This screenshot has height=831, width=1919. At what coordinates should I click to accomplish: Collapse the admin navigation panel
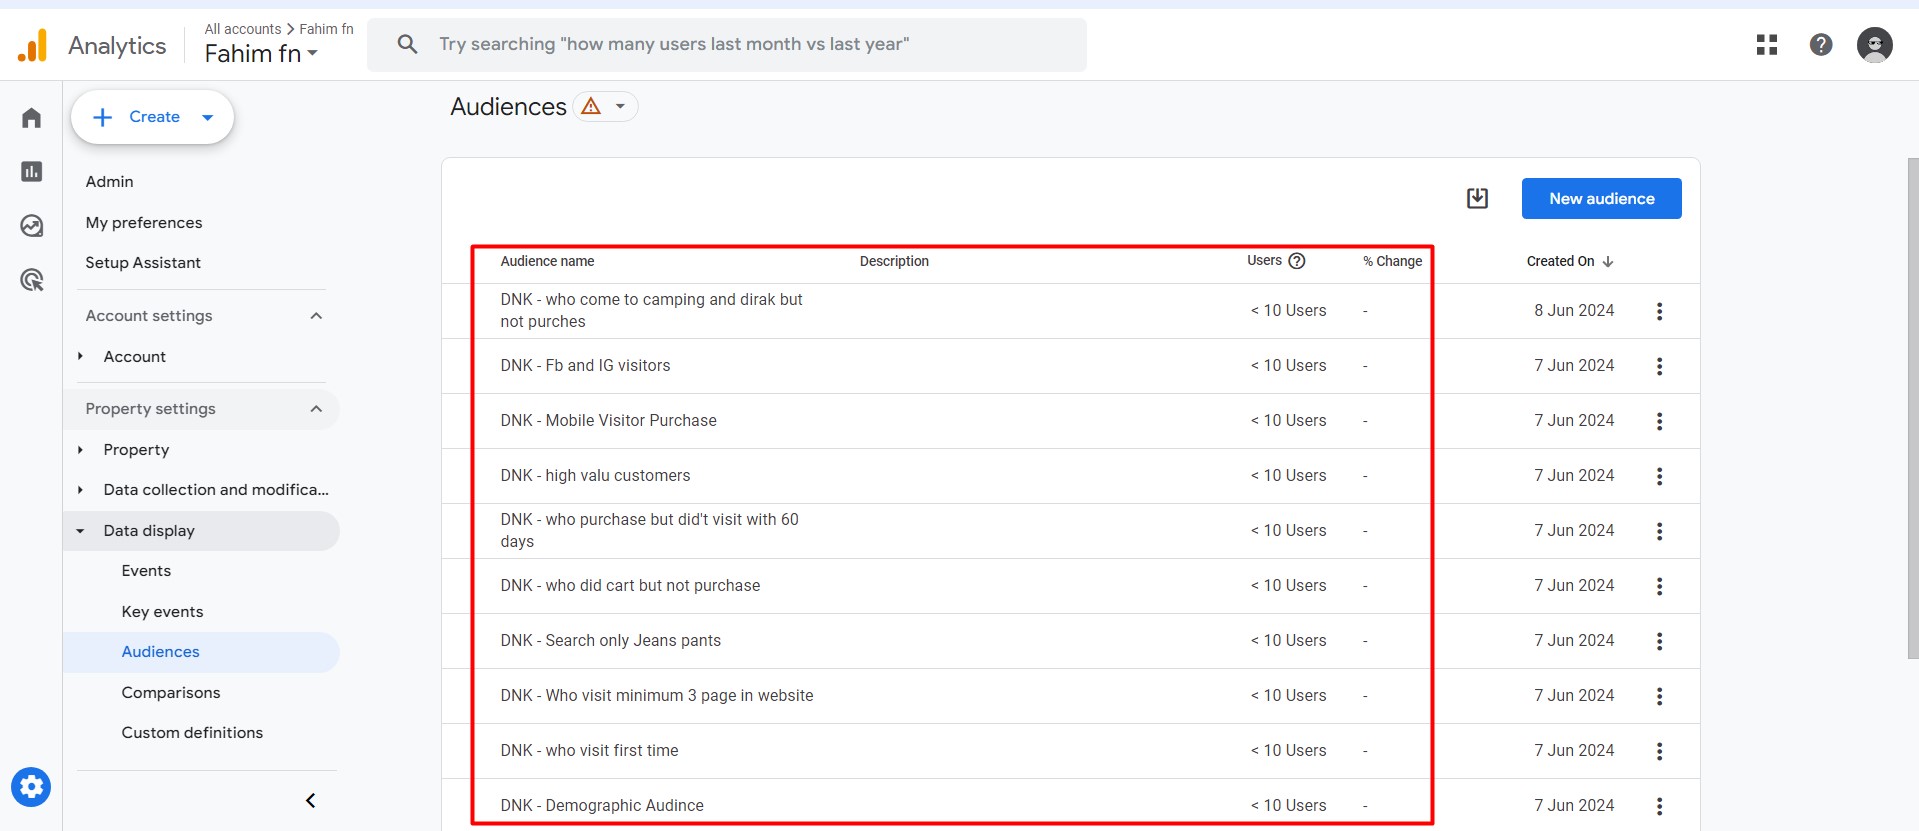click(310, 800)
